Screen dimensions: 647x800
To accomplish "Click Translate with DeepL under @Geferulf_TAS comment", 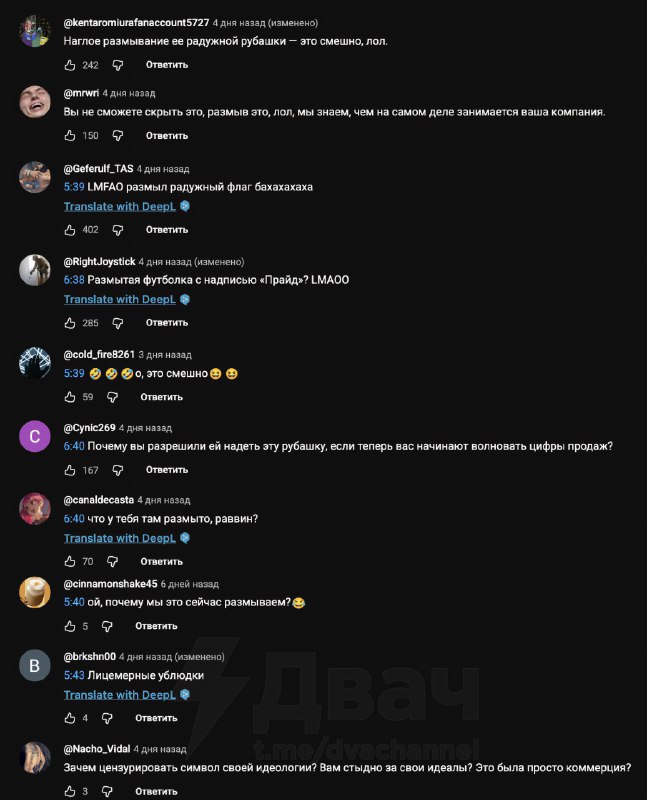I will 120,206.
